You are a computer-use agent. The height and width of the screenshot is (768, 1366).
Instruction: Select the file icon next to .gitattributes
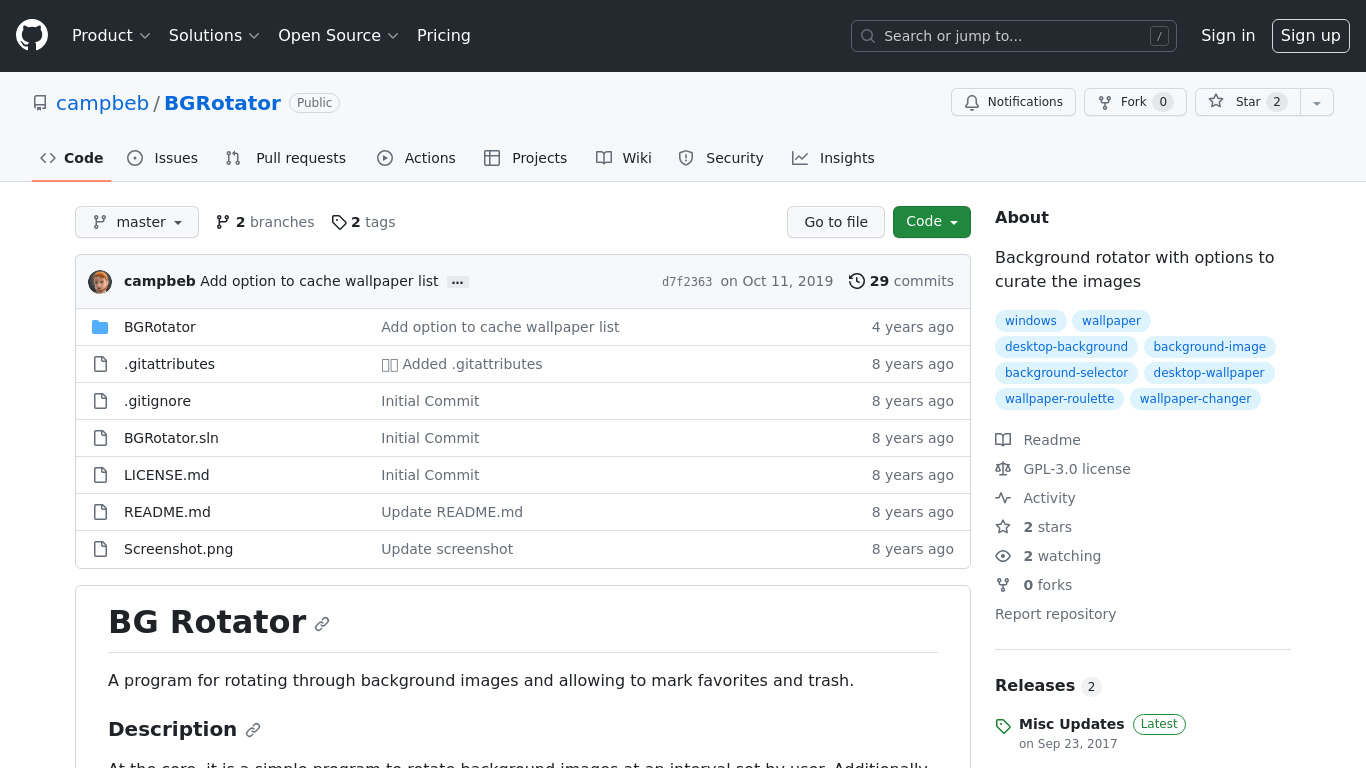100,364
